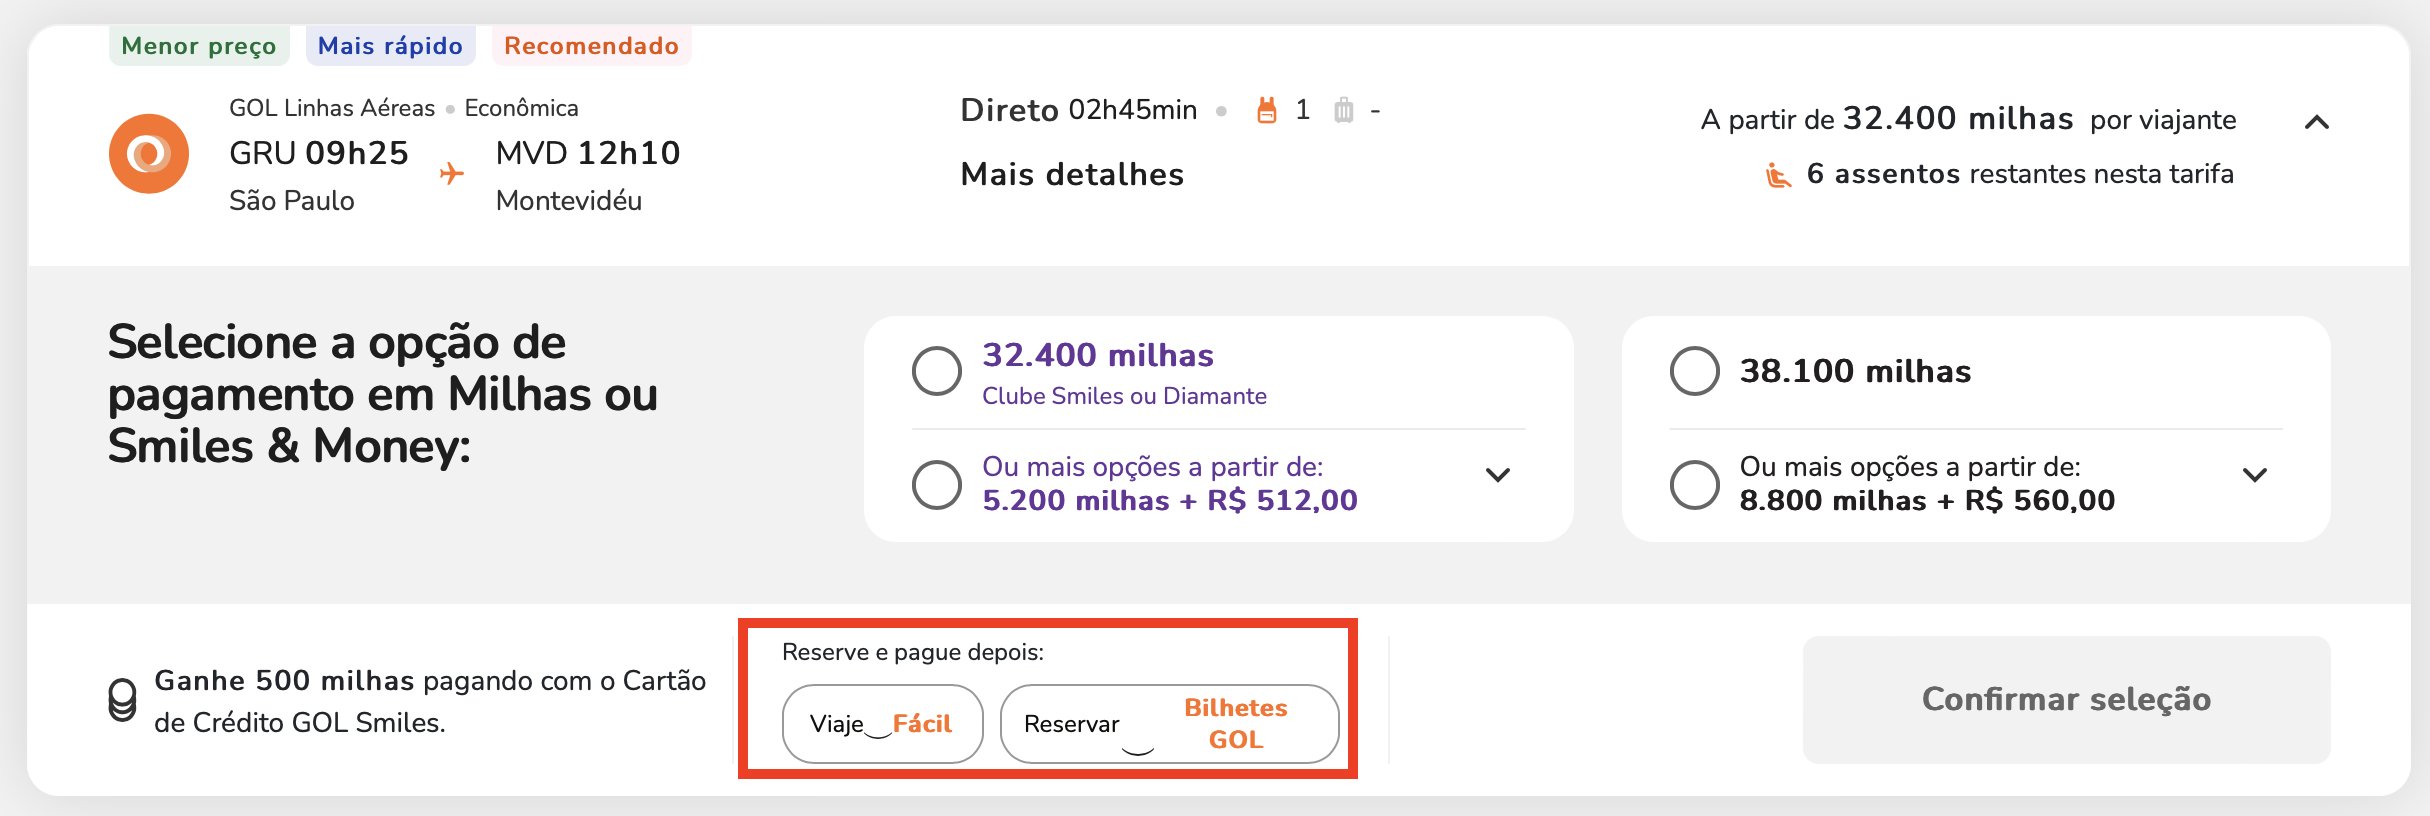Expand more options under 5.200 milhas
Image resolution: width=2430 pixels, height=816 pixels.
[x=1497, y=475]
